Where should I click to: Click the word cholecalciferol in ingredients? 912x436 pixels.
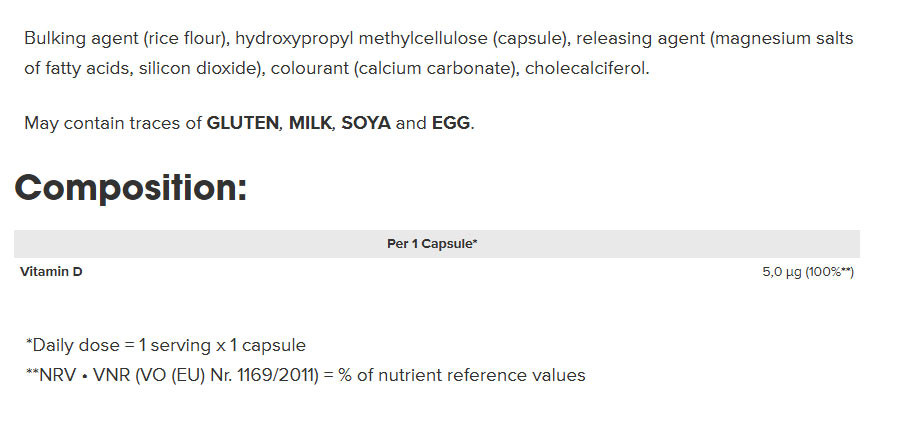click(x=585, y=69)
